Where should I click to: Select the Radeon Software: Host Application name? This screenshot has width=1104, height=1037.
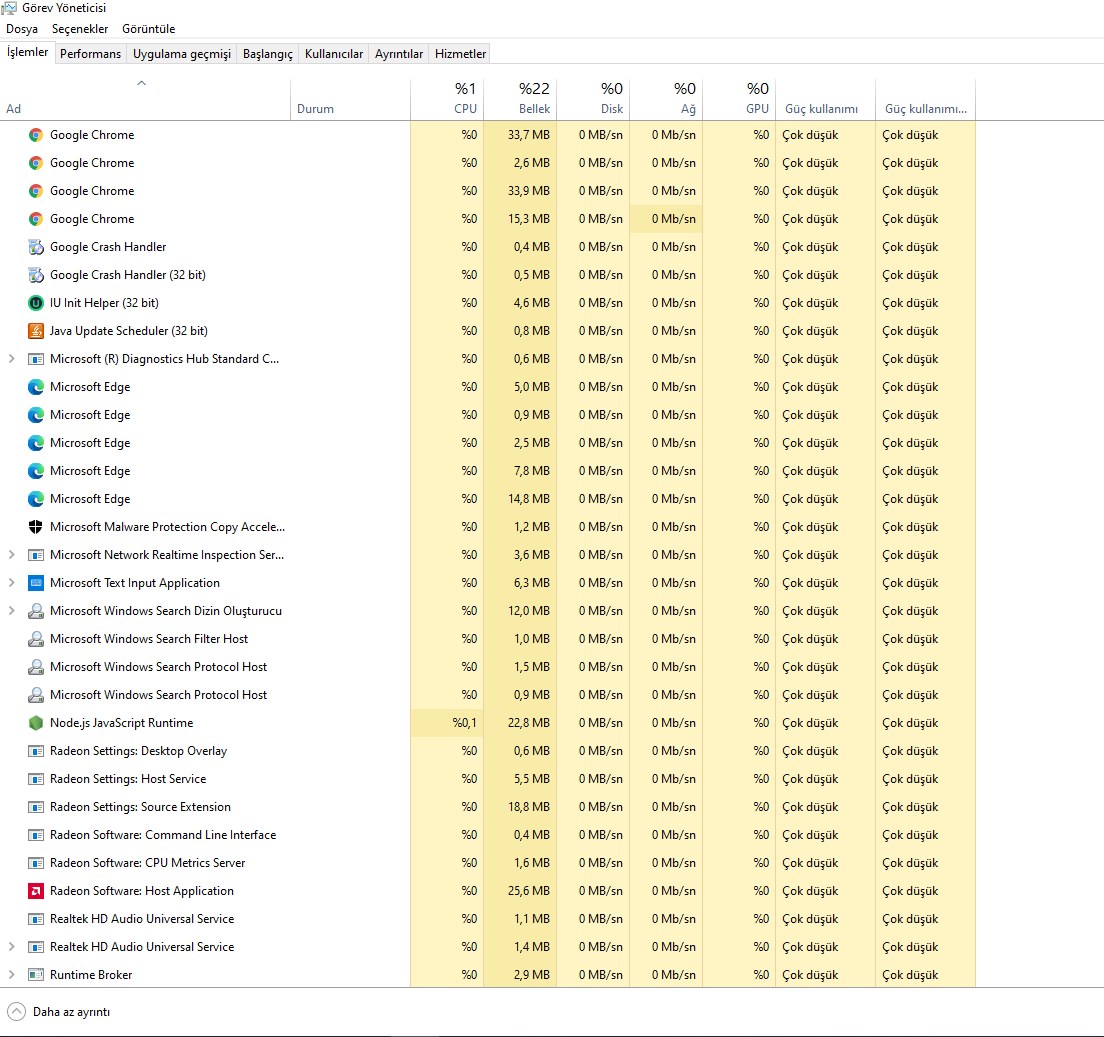[x=142, y=891]
